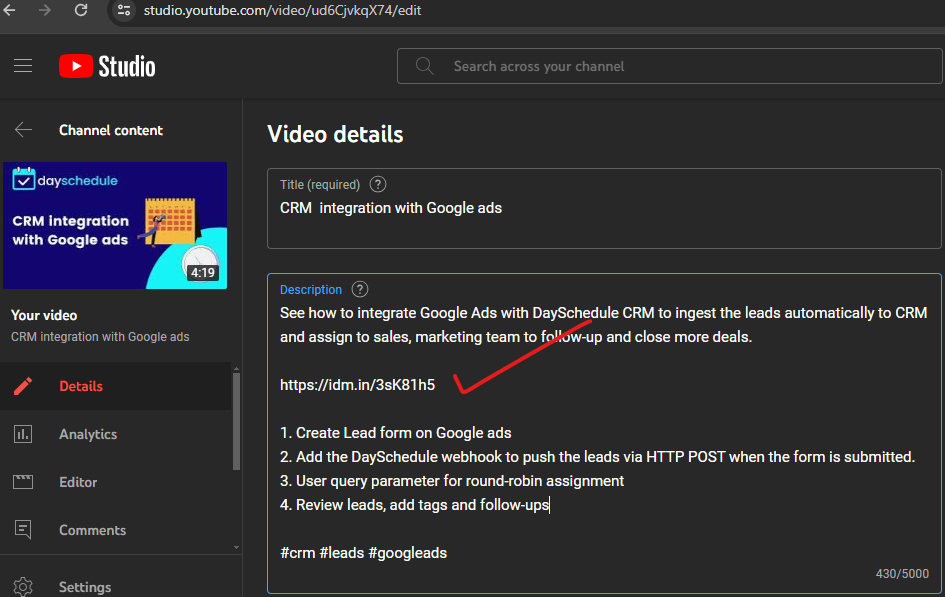Click the browser address bar URL
Image resolution: width=945 pixels, height=597 pixels.
point(282,10)
